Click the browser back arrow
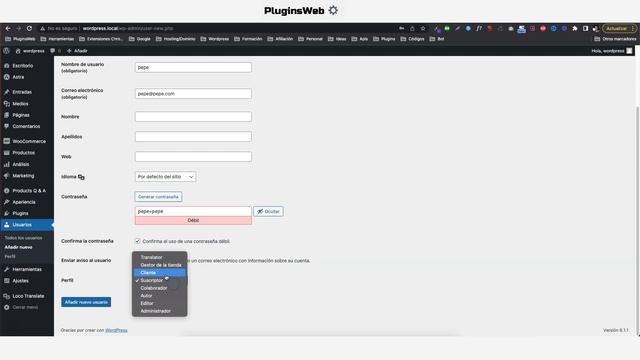 [8, 28]
